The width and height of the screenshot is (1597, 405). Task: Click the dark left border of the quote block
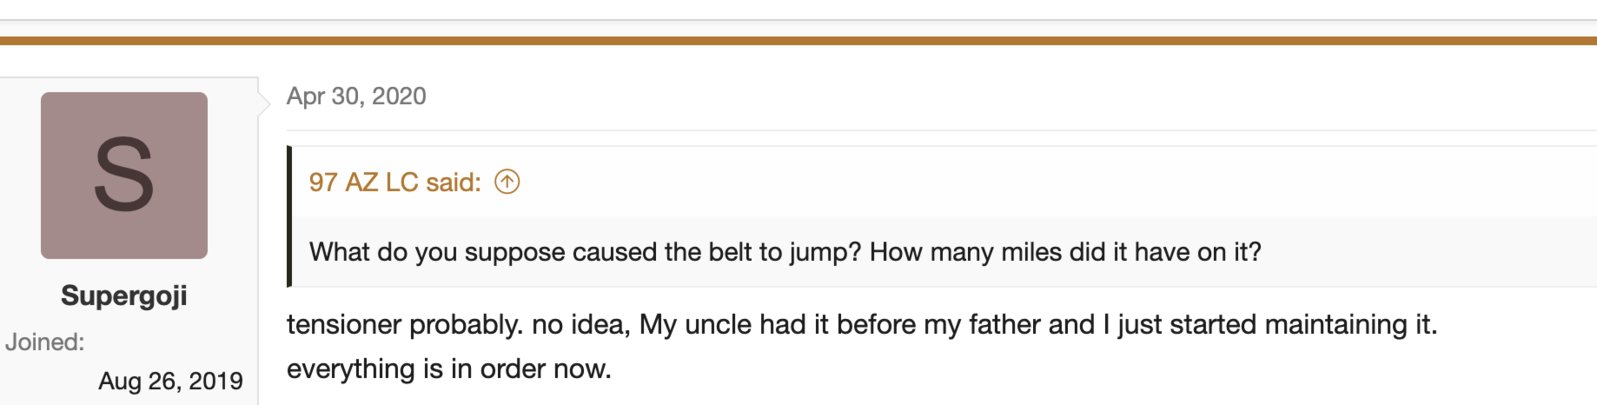289,216
